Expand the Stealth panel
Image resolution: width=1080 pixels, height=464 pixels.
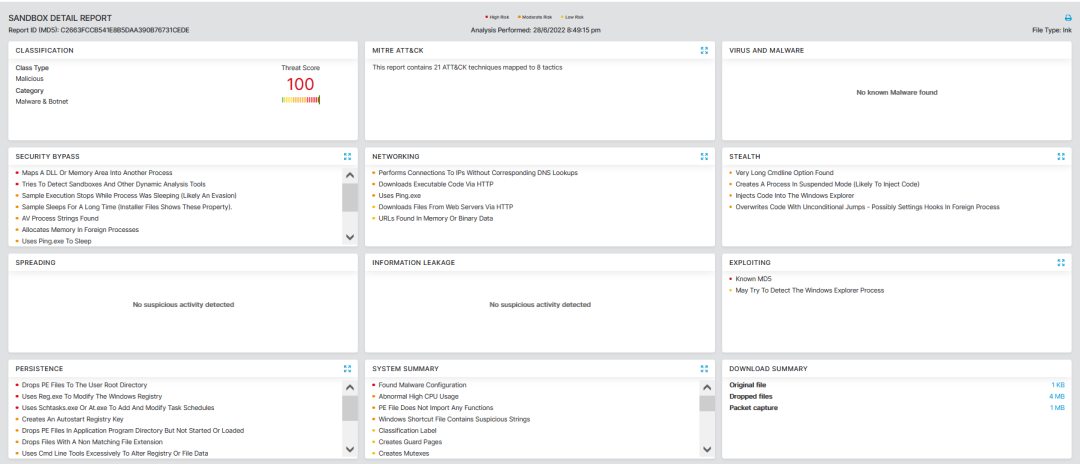pyautogui.click(x=1061, y=156)
